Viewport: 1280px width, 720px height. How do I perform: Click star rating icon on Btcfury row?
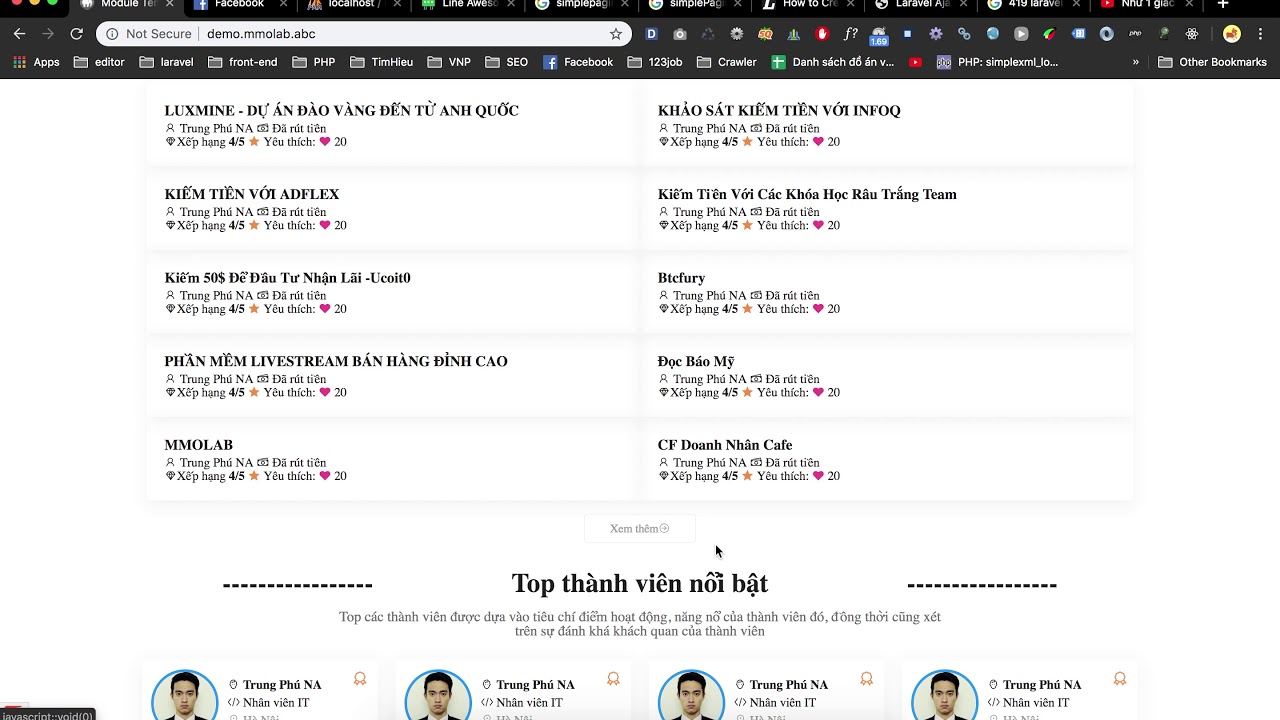click(x=747, y=309)
